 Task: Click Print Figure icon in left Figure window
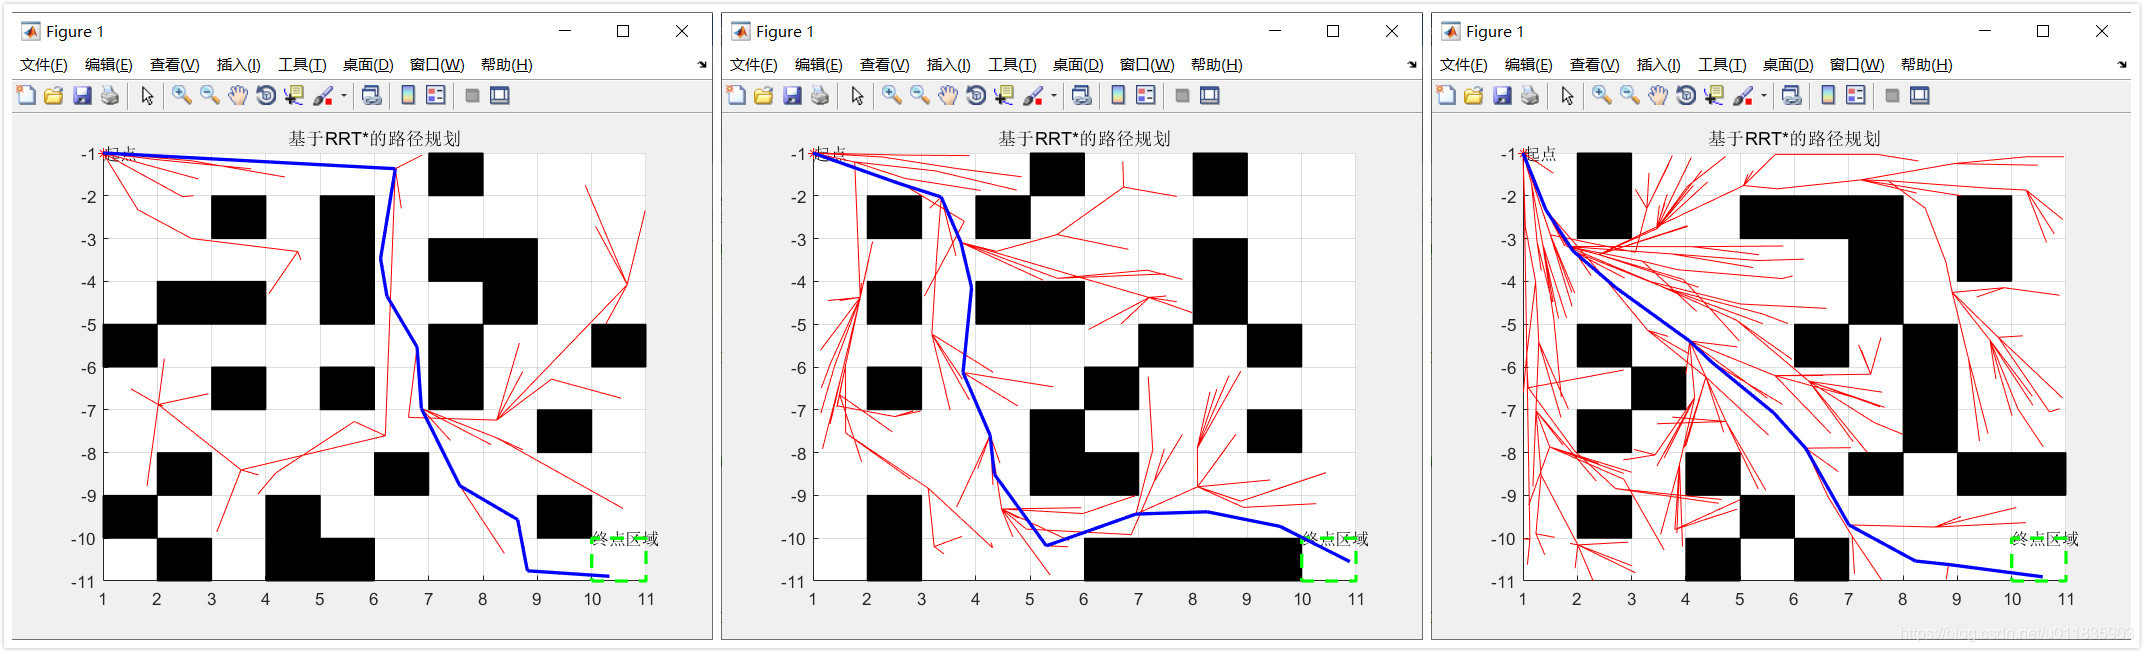tap(110, 95)
